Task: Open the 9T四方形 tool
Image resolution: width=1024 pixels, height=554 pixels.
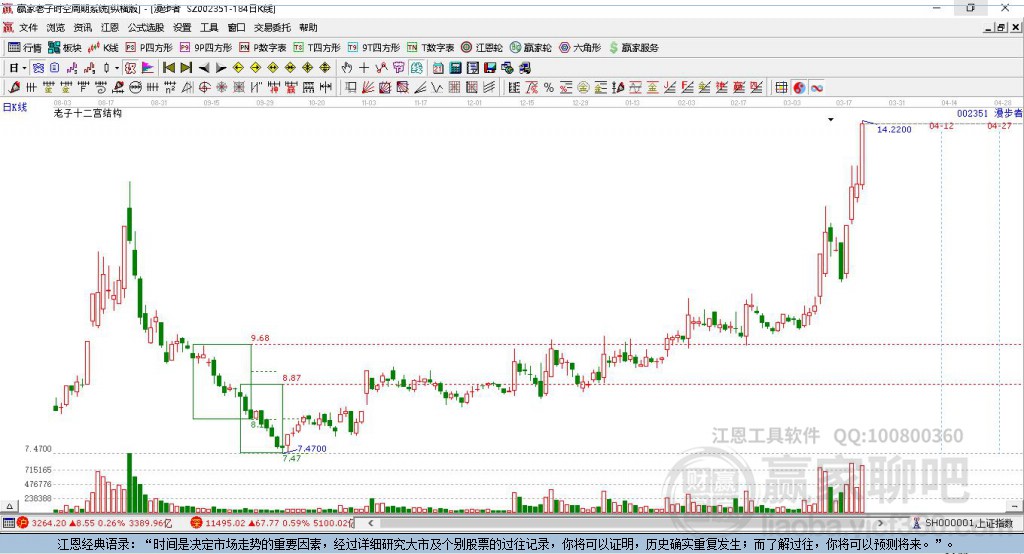Action: pos(374,48)
